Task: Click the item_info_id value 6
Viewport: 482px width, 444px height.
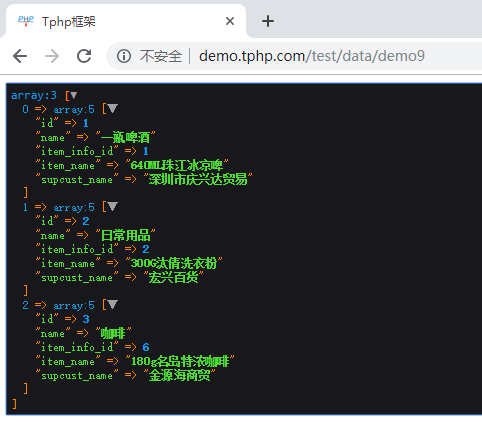Action: [146, 347]
